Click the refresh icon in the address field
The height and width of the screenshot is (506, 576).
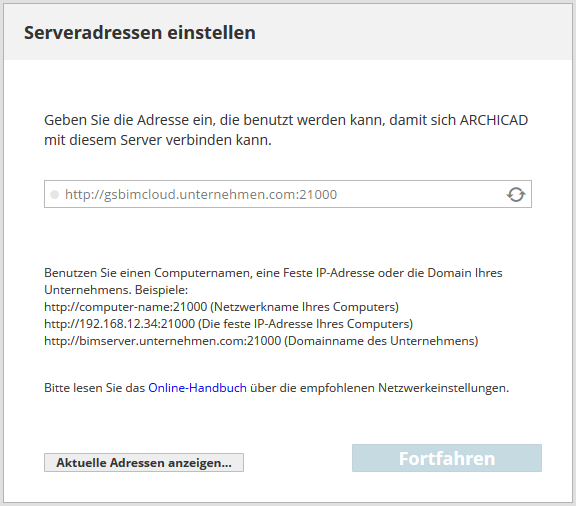point(516,194)
